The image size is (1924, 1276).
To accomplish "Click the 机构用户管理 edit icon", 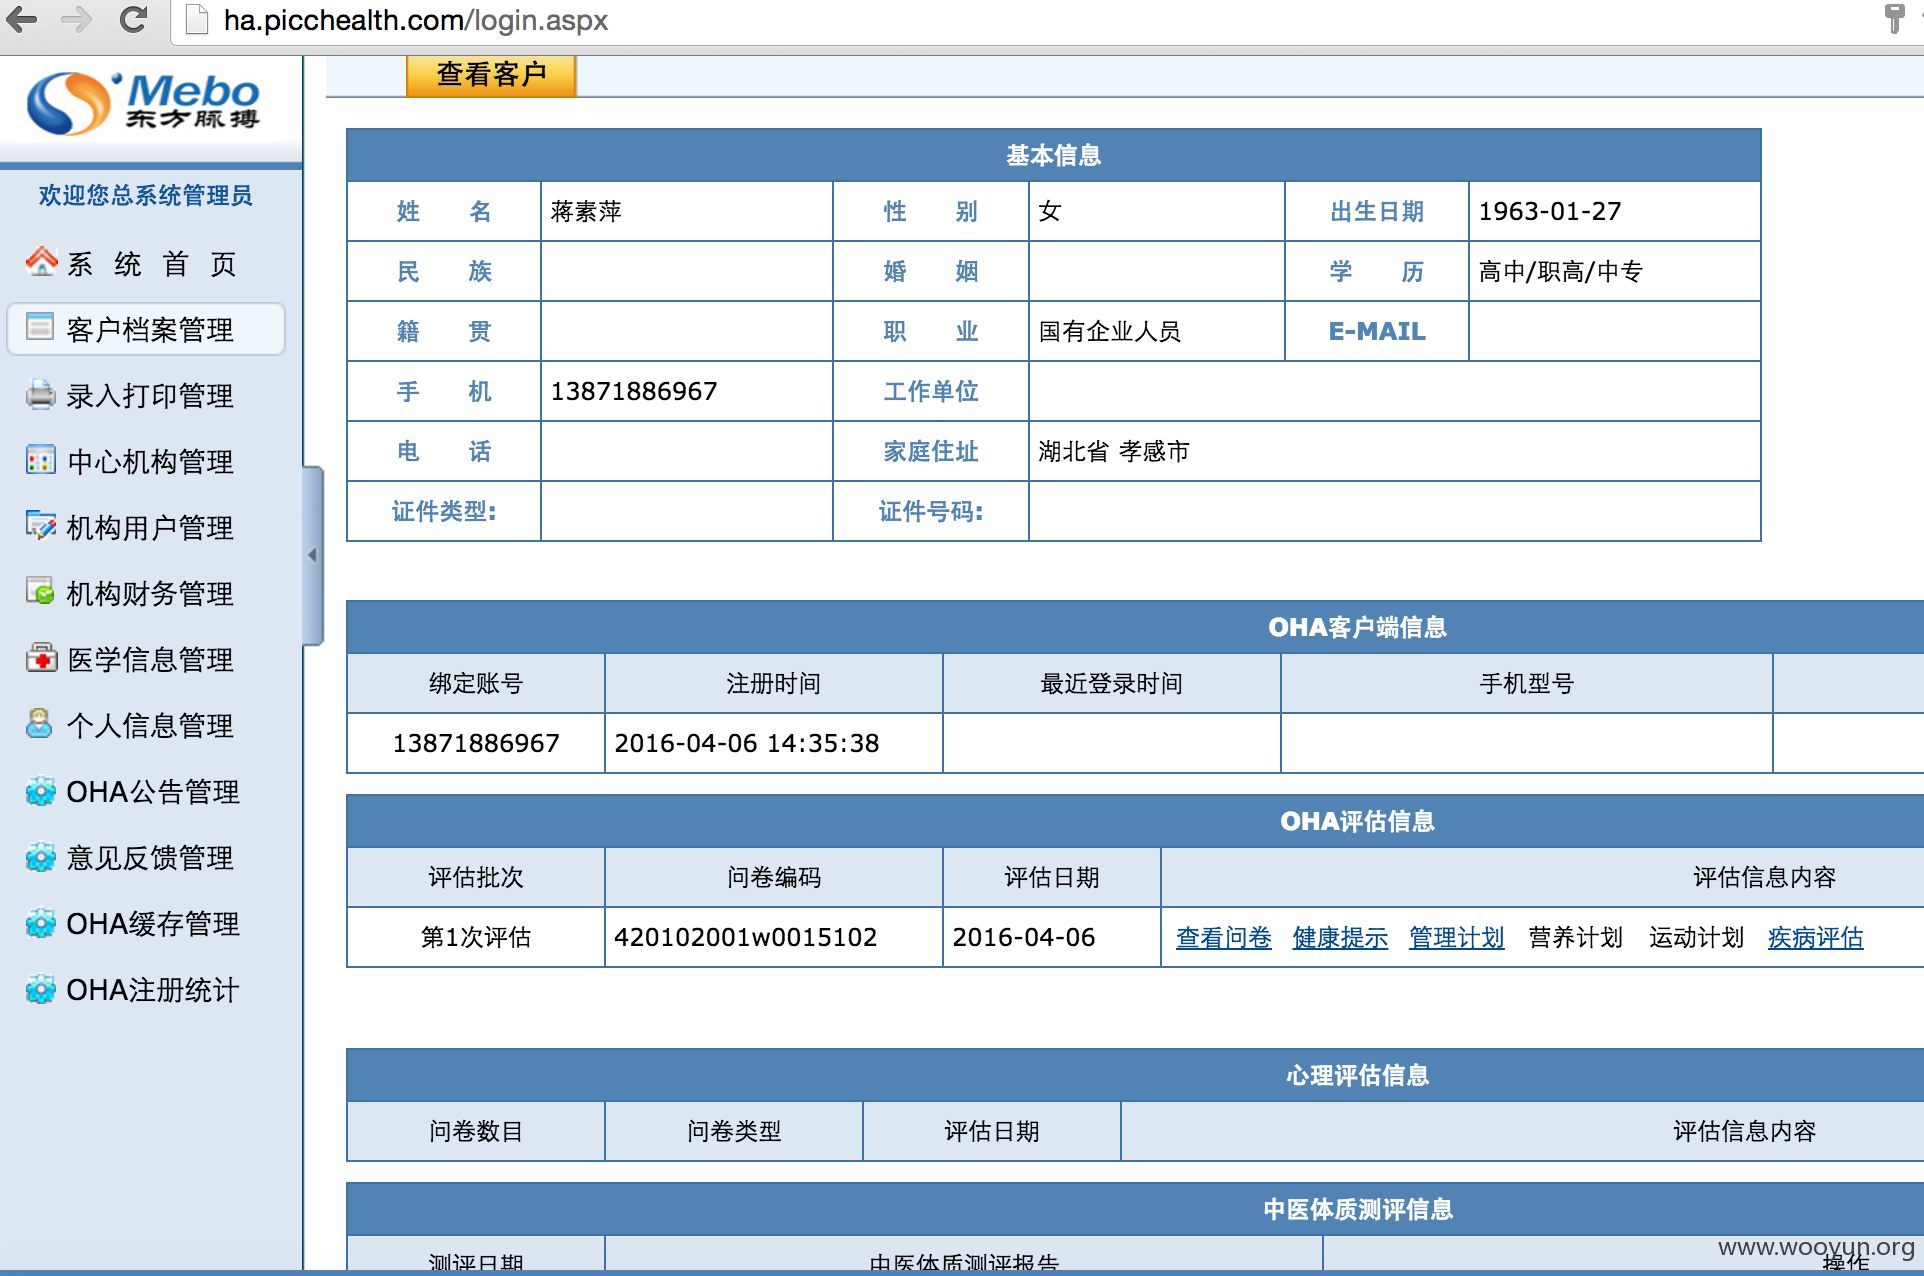I will (41, 526).
